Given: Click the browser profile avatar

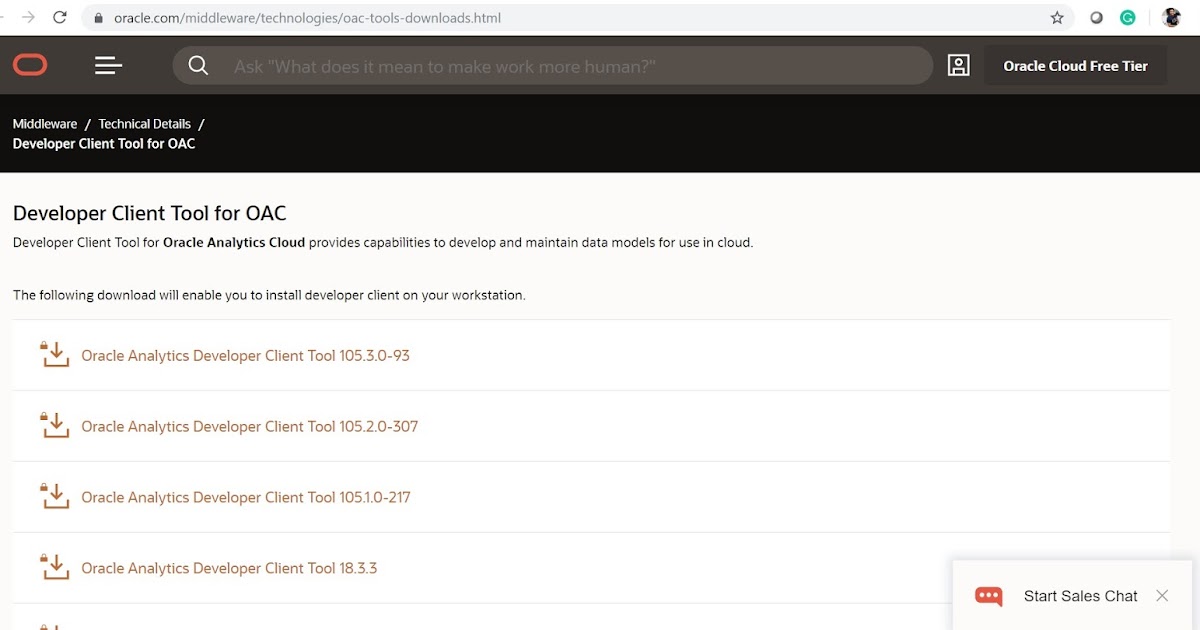Looking at the screenshot, I should pos(1170,17).
